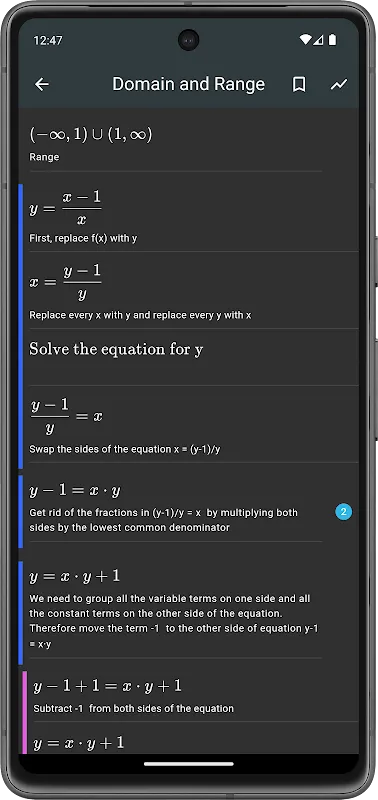378x800 pixels.
Task: Bookmark this Domain and Range solution
Action: [299, 85]
